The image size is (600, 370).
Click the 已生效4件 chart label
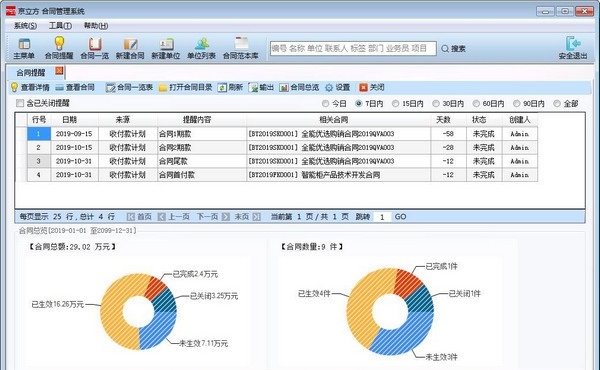pos(314,293)
